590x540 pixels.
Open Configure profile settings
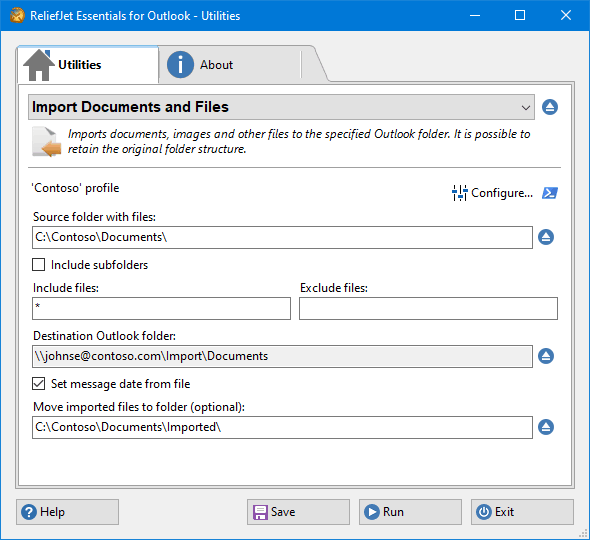click(x=493, y=193)
